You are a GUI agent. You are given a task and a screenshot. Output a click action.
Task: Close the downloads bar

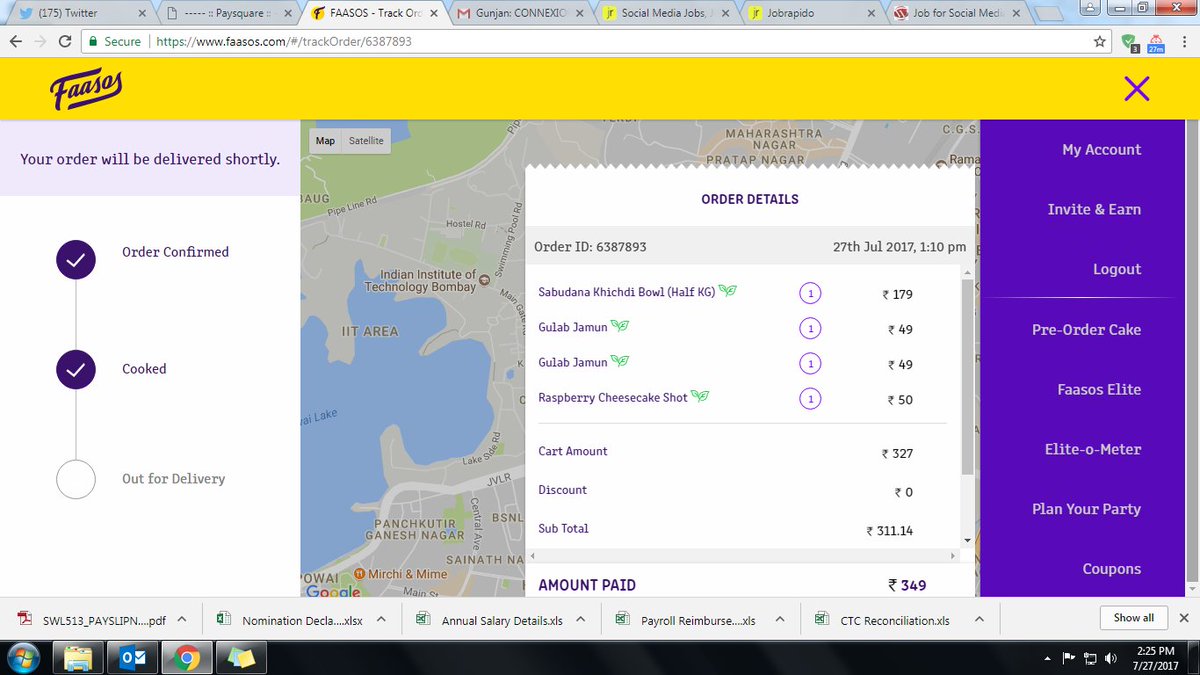tap(1184, 618)
